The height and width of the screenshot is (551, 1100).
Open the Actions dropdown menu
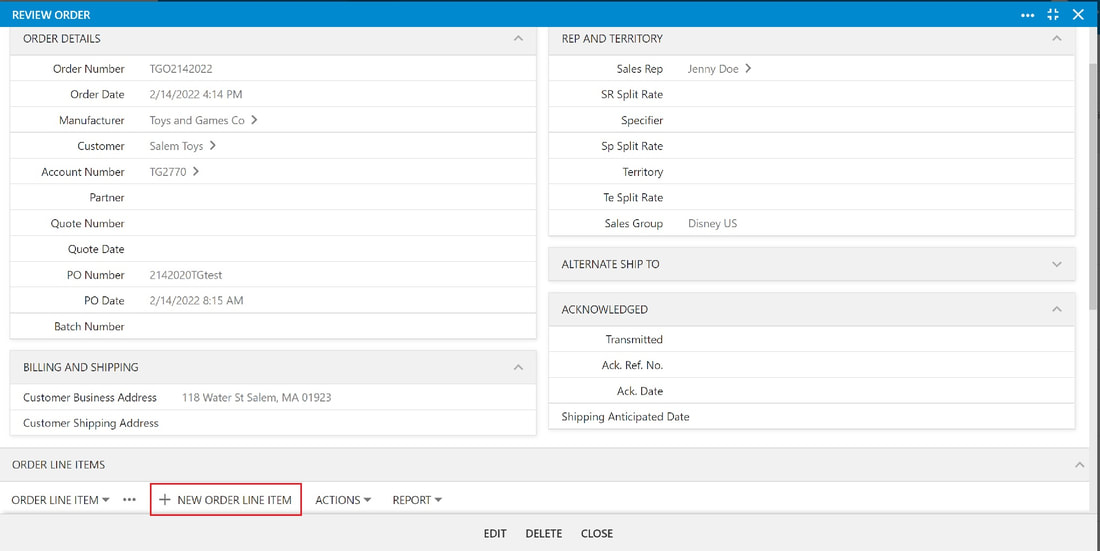point(343,500)
